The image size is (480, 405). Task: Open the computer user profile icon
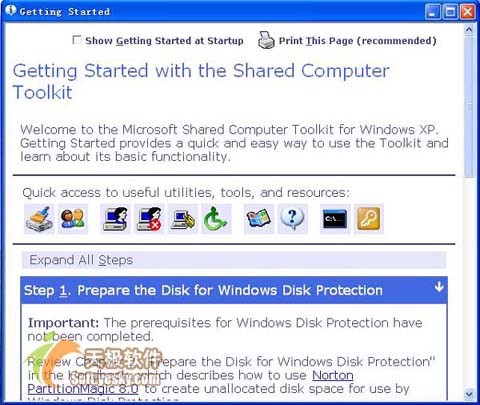(x=115, y=219)
